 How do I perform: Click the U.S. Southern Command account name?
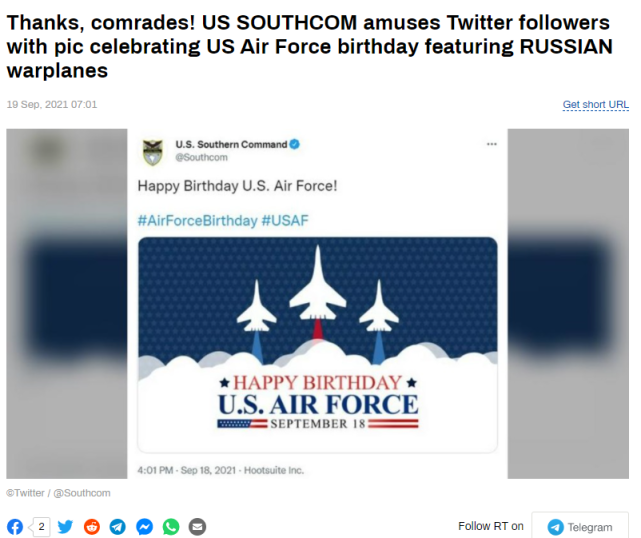(x=230, y=145)
